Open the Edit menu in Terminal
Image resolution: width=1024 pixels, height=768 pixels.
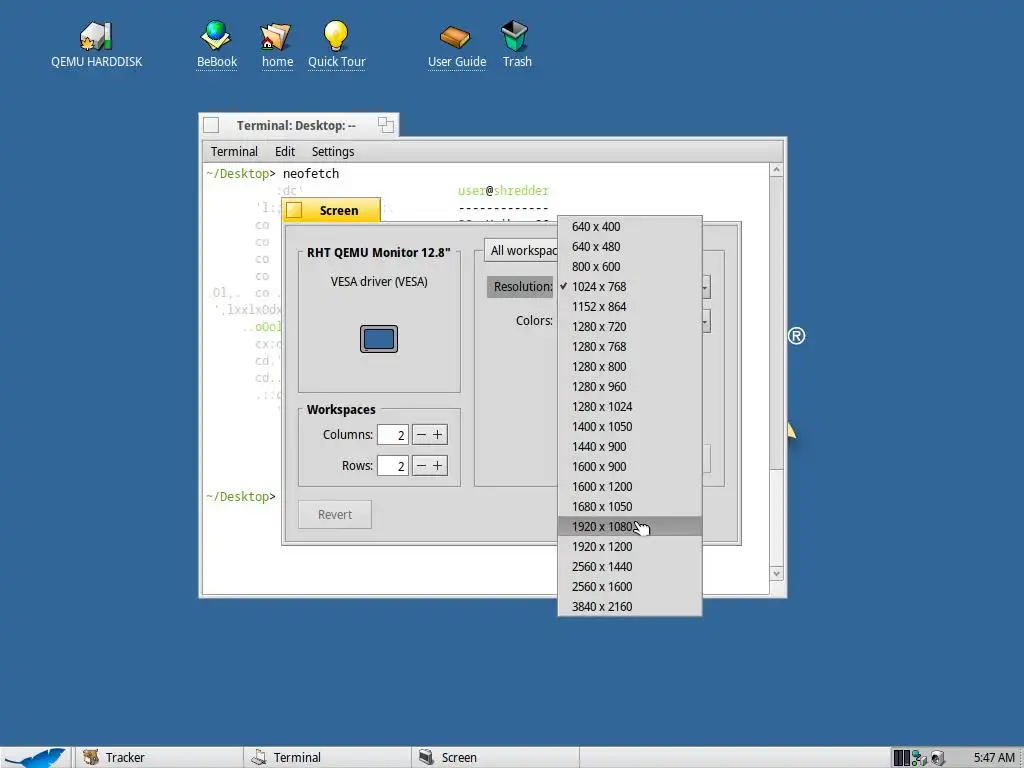(x=285, y=152)
